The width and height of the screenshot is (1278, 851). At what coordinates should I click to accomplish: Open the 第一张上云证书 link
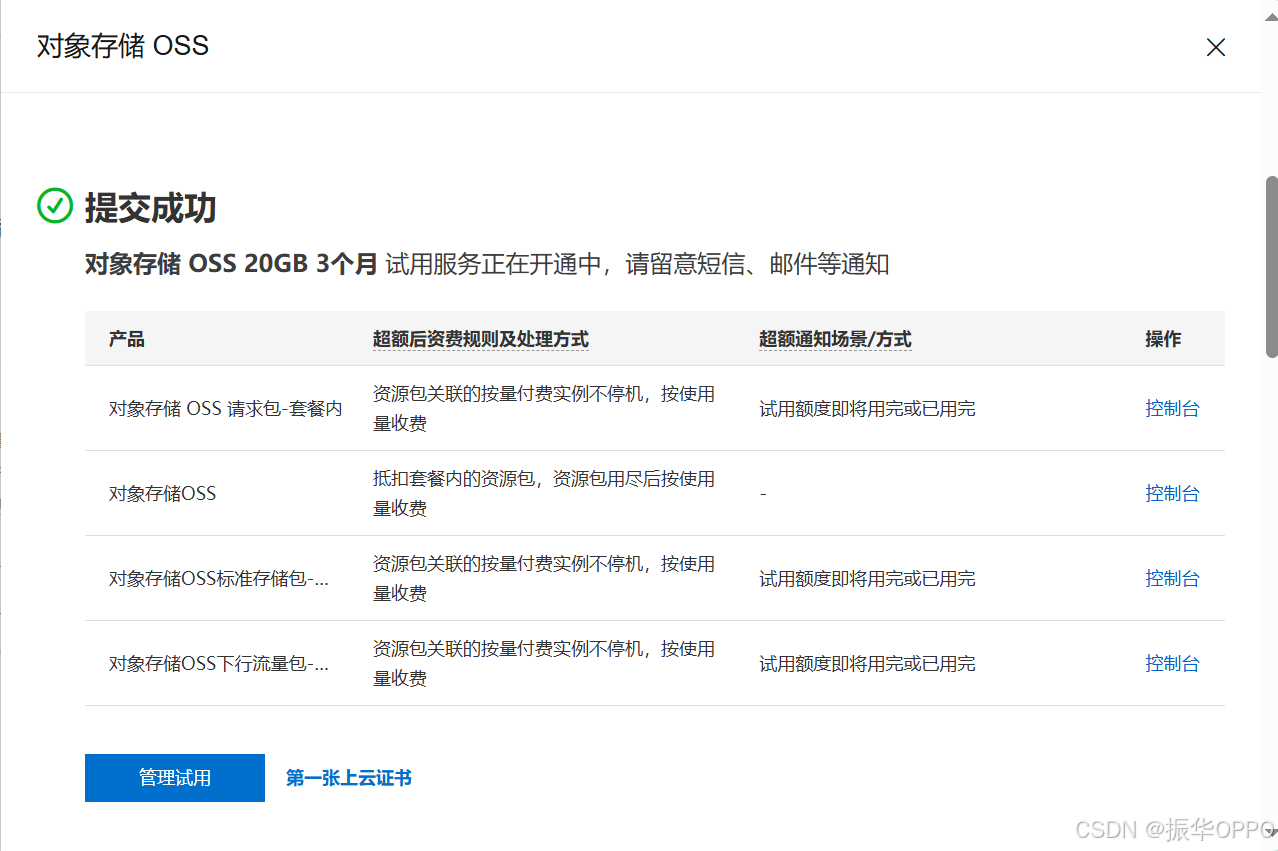(349, 778)
